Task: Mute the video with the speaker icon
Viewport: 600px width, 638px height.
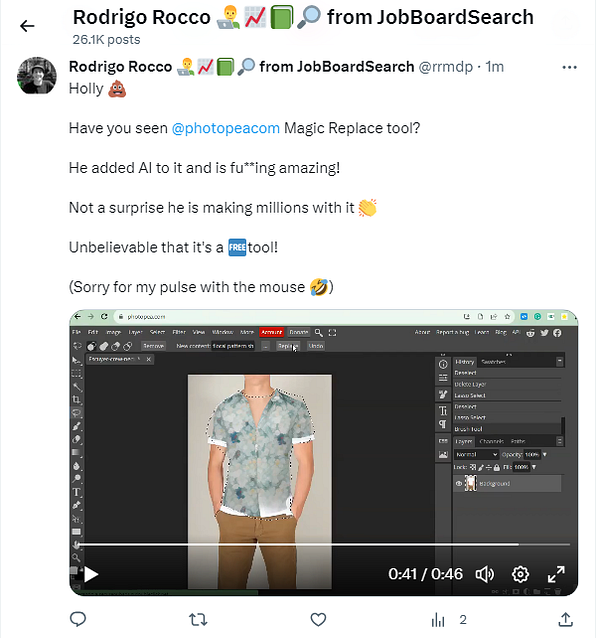Action: (x=485, y=574)
